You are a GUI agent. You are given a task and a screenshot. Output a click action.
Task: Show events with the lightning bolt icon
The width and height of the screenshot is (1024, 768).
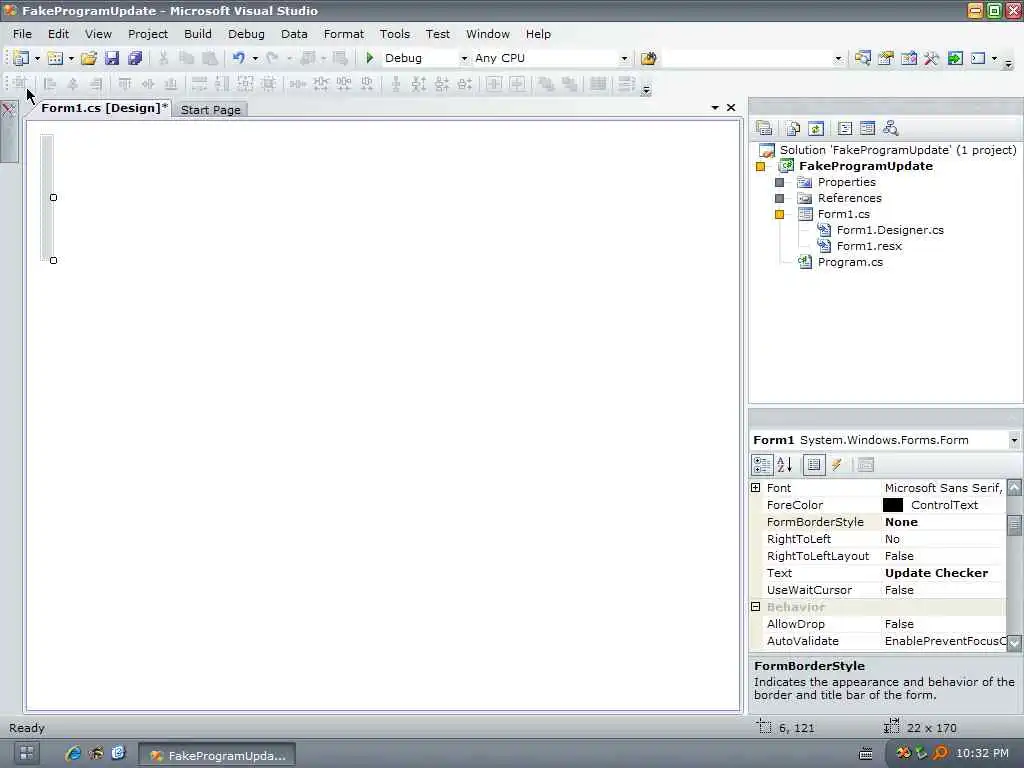837,464
